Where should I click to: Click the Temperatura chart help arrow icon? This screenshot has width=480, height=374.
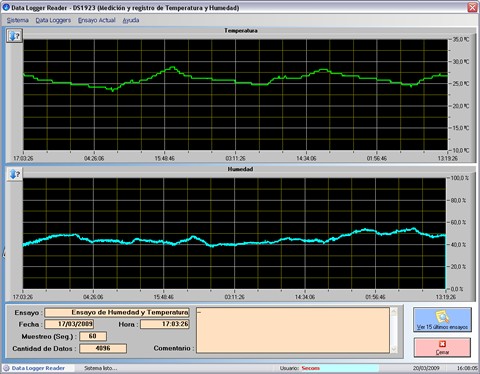pyautogui.click(x=14, y=36)
